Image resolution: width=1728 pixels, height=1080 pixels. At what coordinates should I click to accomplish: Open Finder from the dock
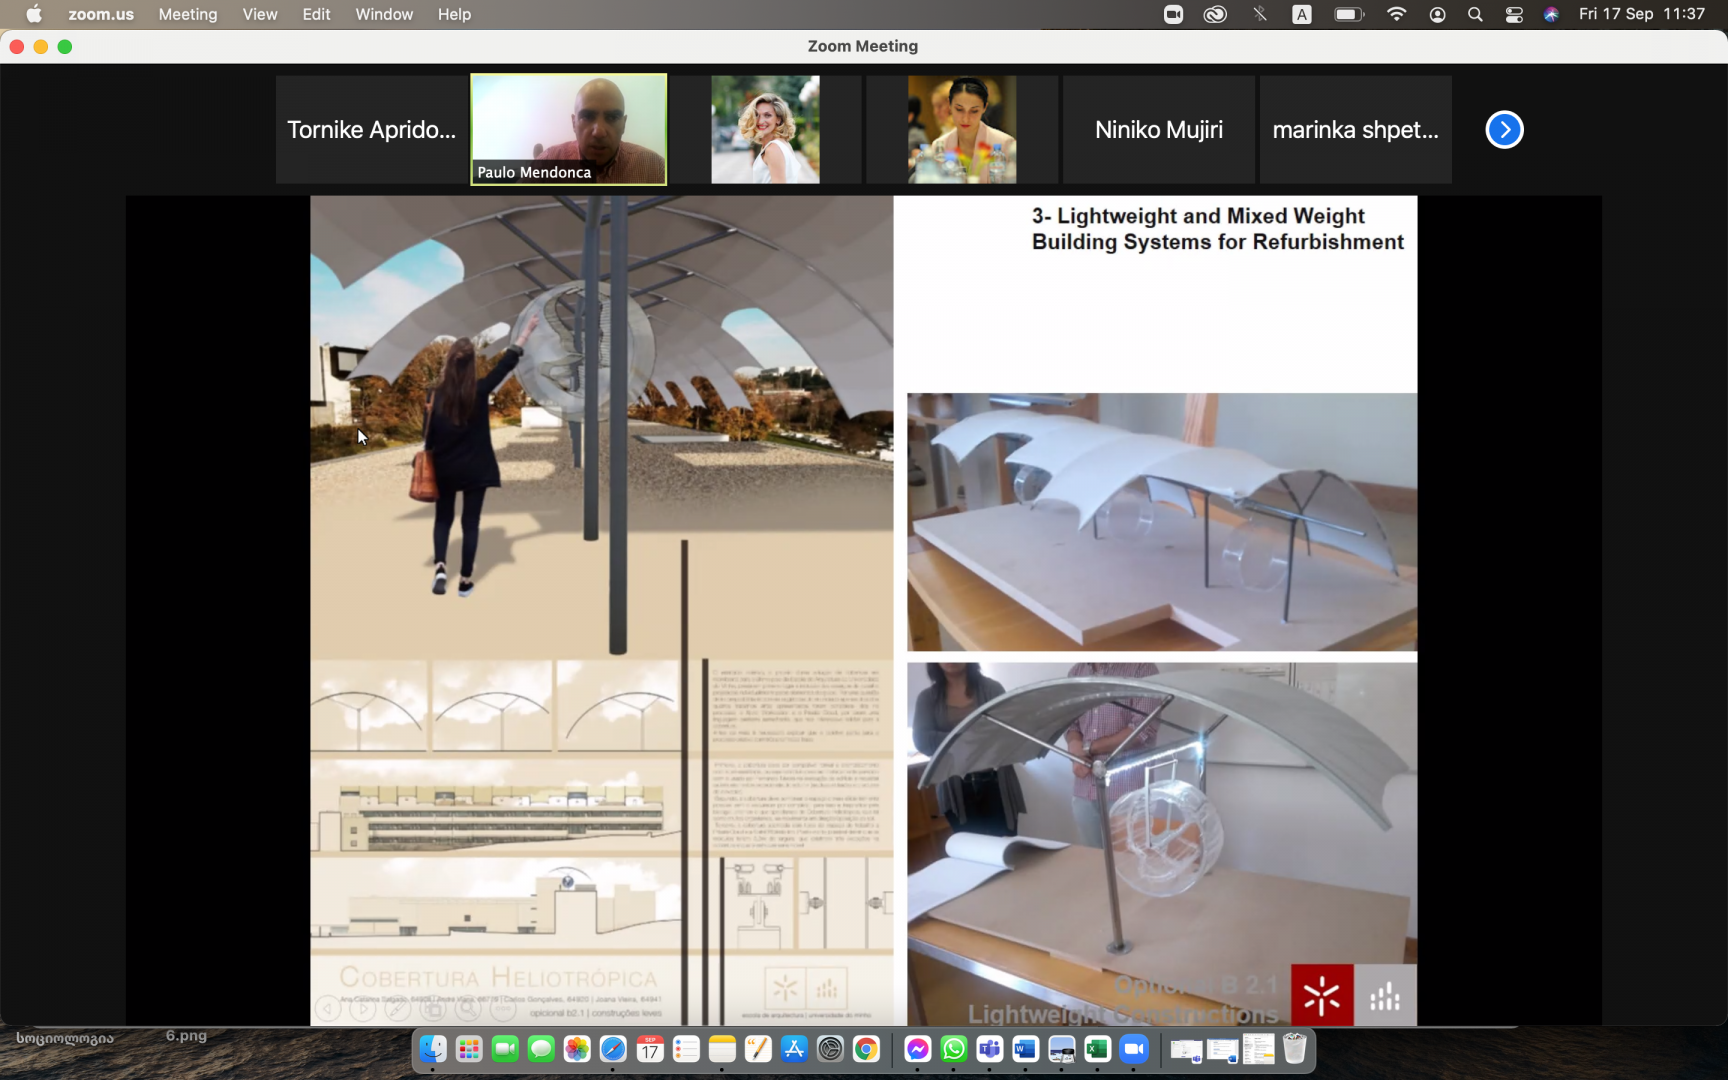433,1049
